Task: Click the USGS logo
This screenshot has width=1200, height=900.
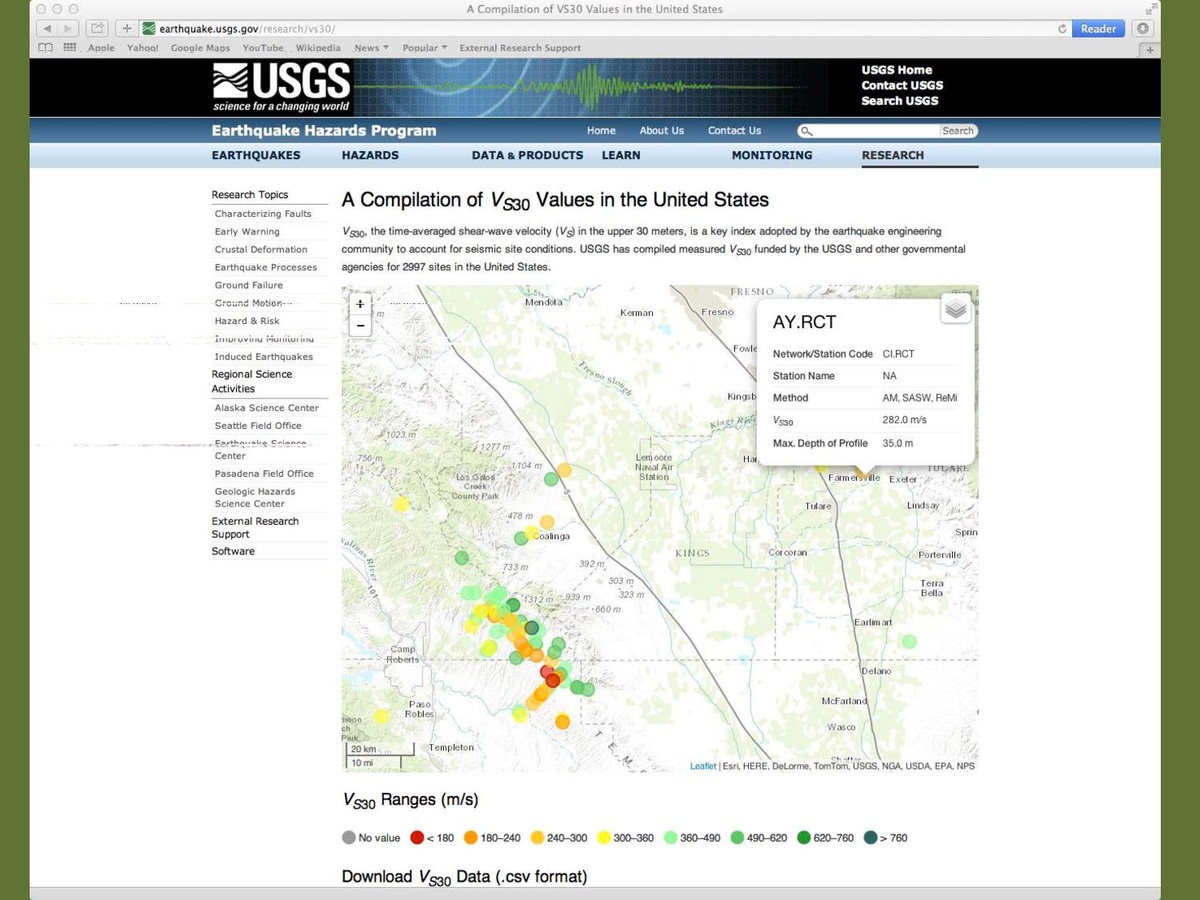Action: [x=281, y=87]
